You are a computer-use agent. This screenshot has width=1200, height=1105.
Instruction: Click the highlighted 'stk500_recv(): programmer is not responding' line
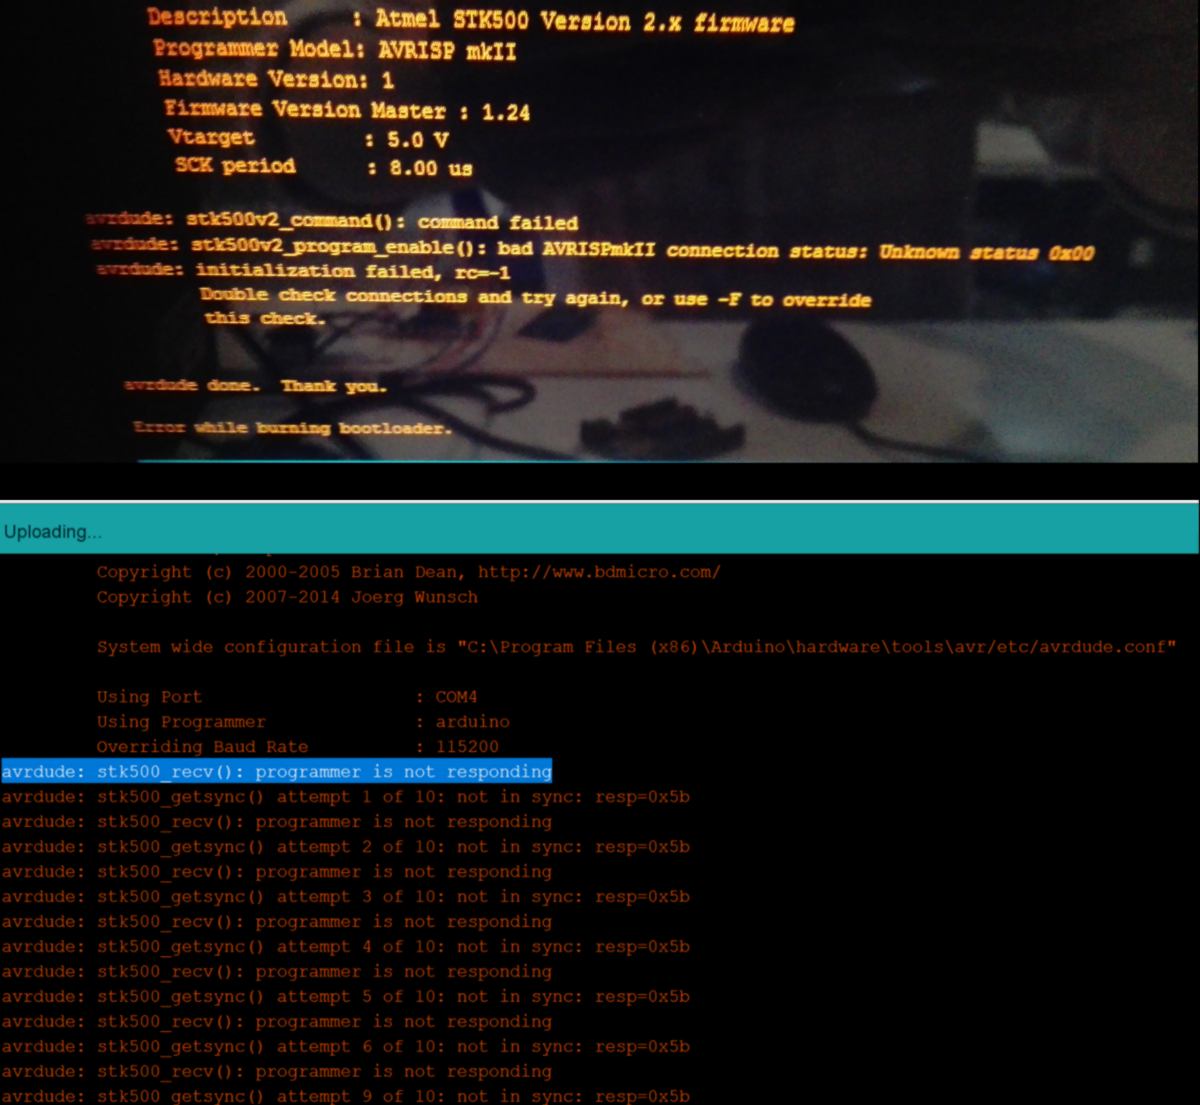(x=277, y=772)
